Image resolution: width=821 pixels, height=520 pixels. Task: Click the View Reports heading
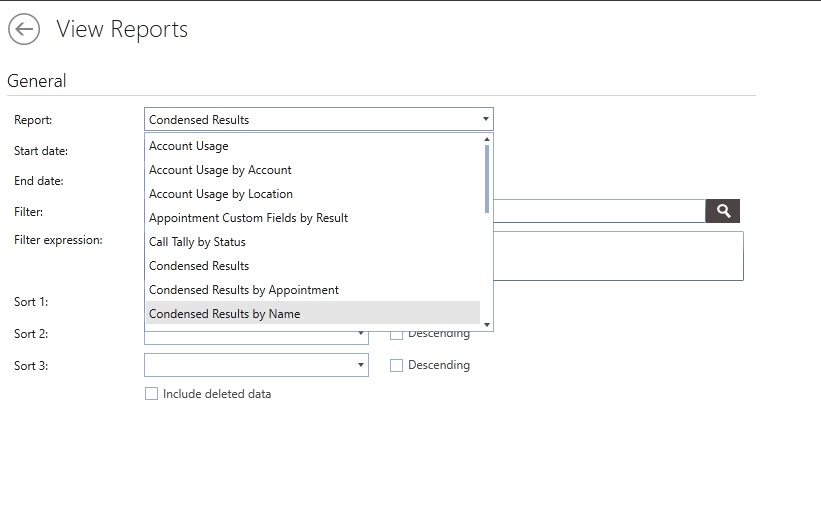[x=122, y=29]
